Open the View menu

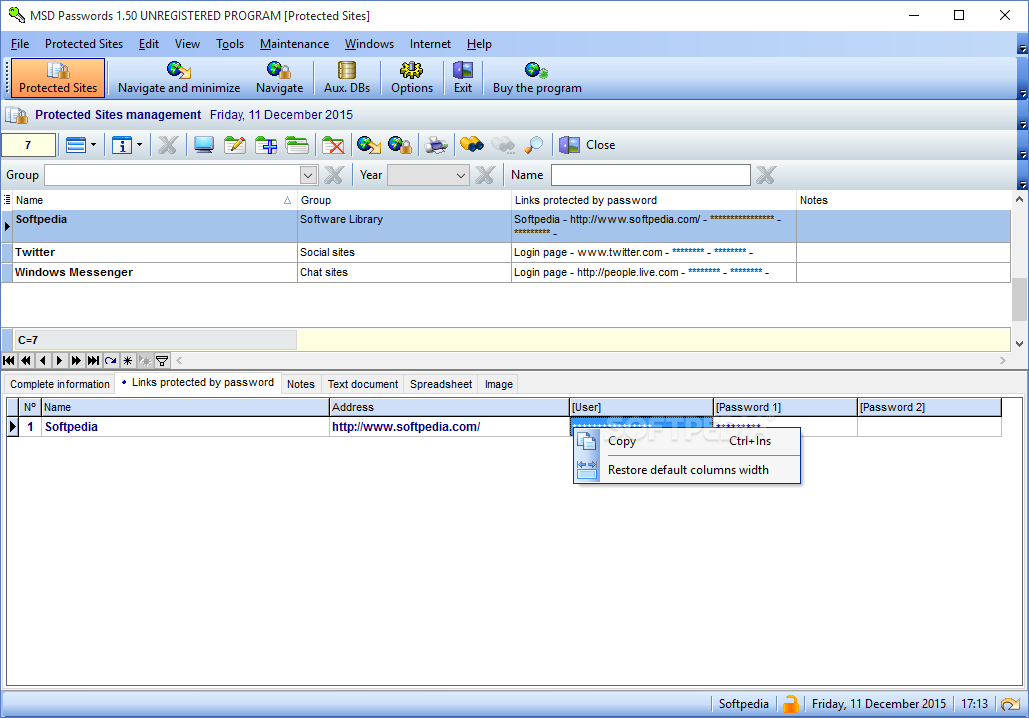click(x=187, y=44)
